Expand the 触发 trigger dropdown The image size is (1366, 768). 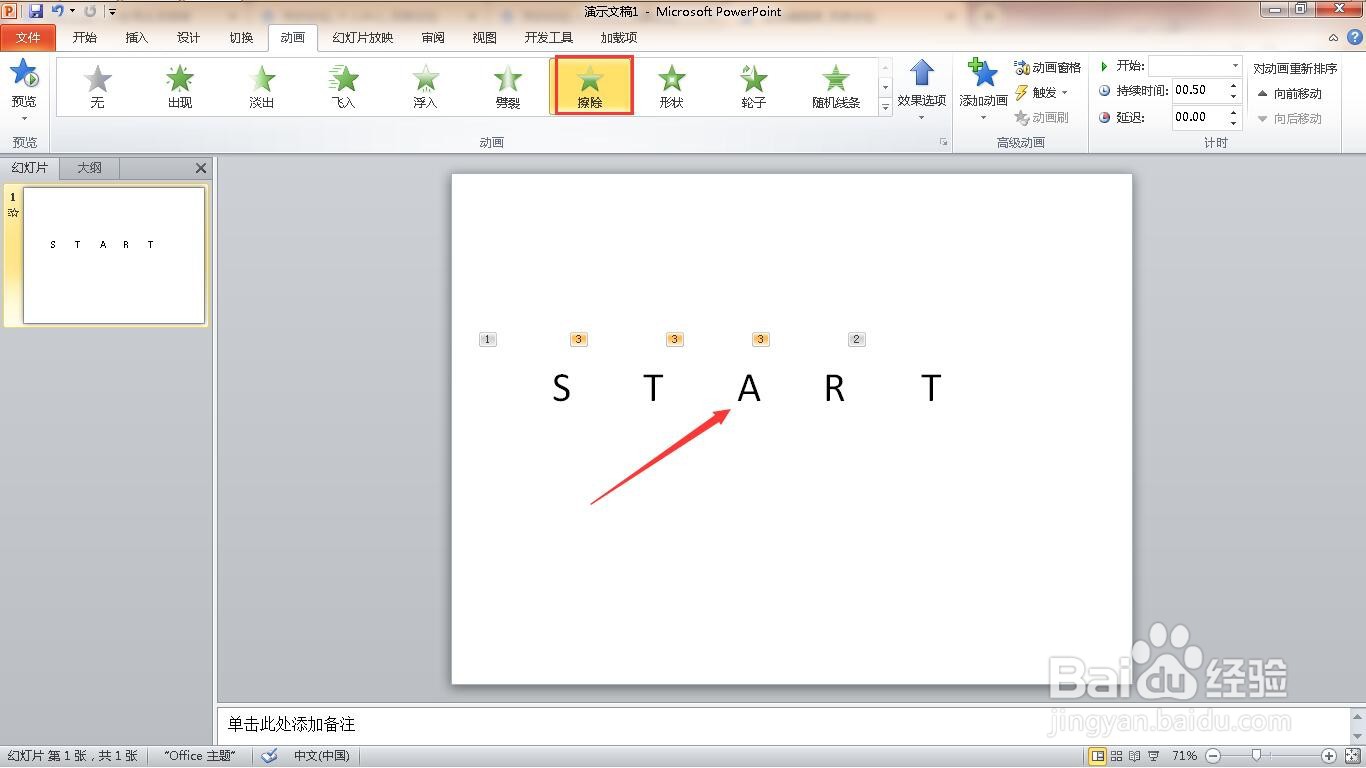click(x=1042, y=92)
